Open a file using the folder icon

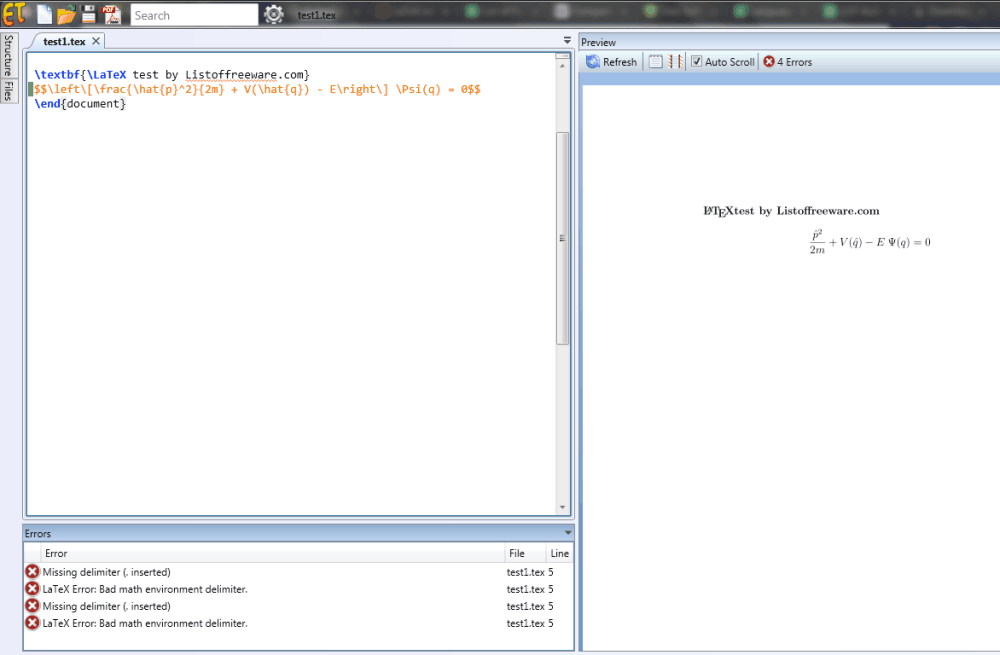tap(66, 14)
